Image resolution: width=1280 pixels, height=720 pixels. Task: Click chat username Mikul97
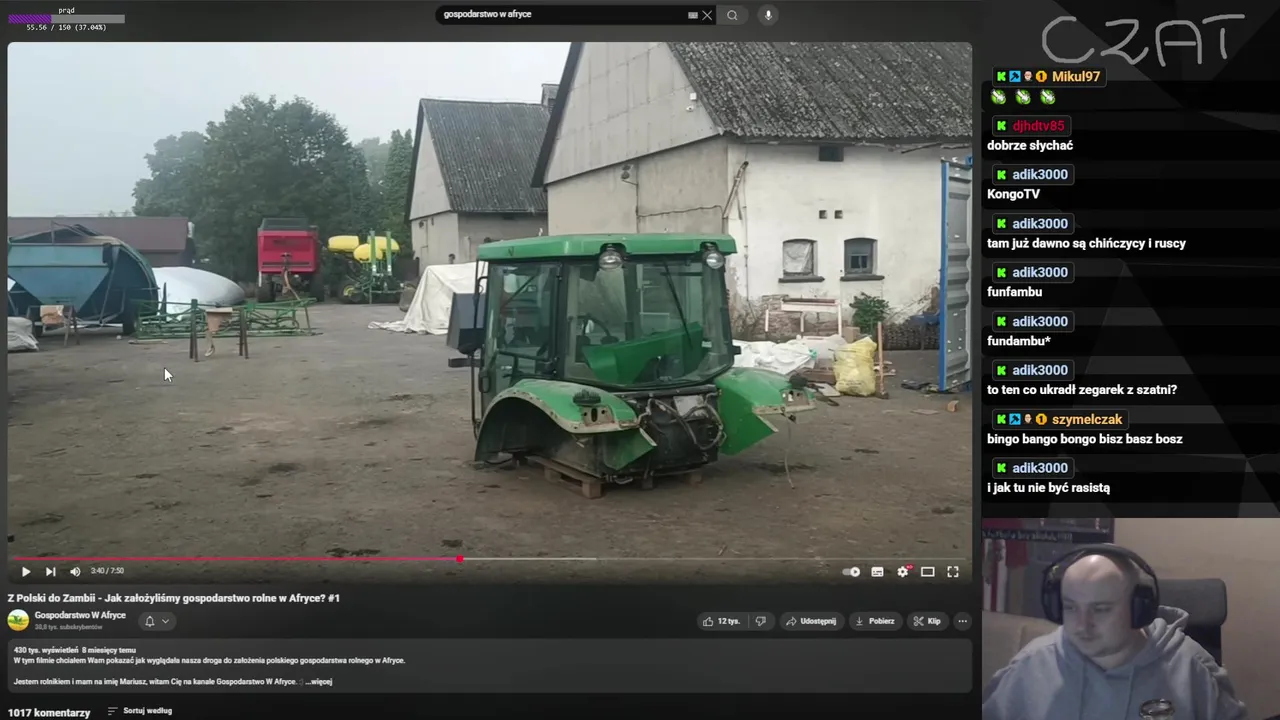1076,77
